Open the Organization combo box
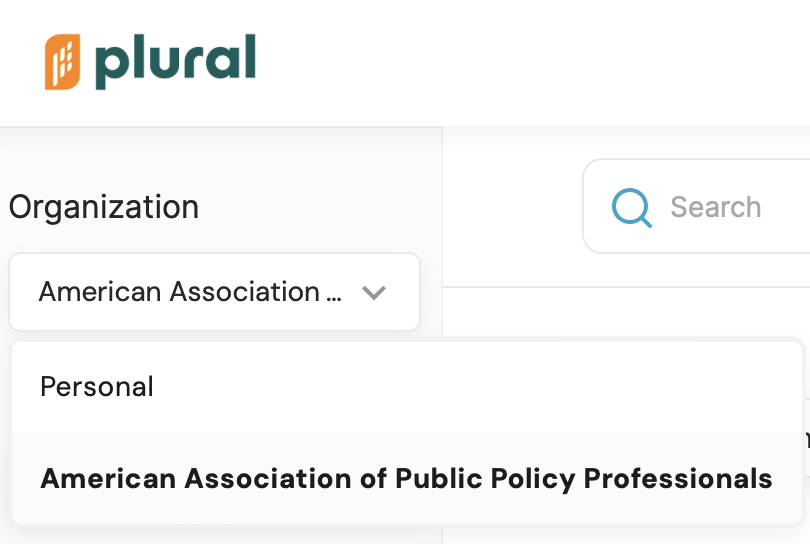This screenshot has height=544, width=810. (214, 292)
